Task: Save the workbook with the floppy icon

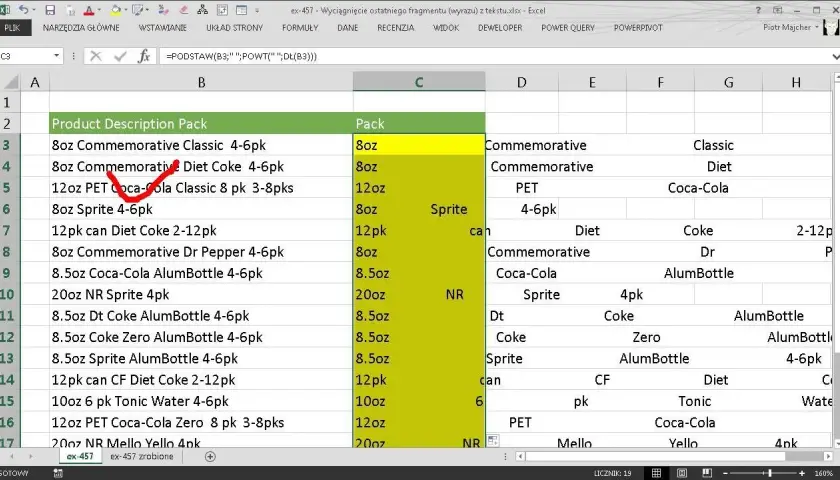Action: click(50, 10)
